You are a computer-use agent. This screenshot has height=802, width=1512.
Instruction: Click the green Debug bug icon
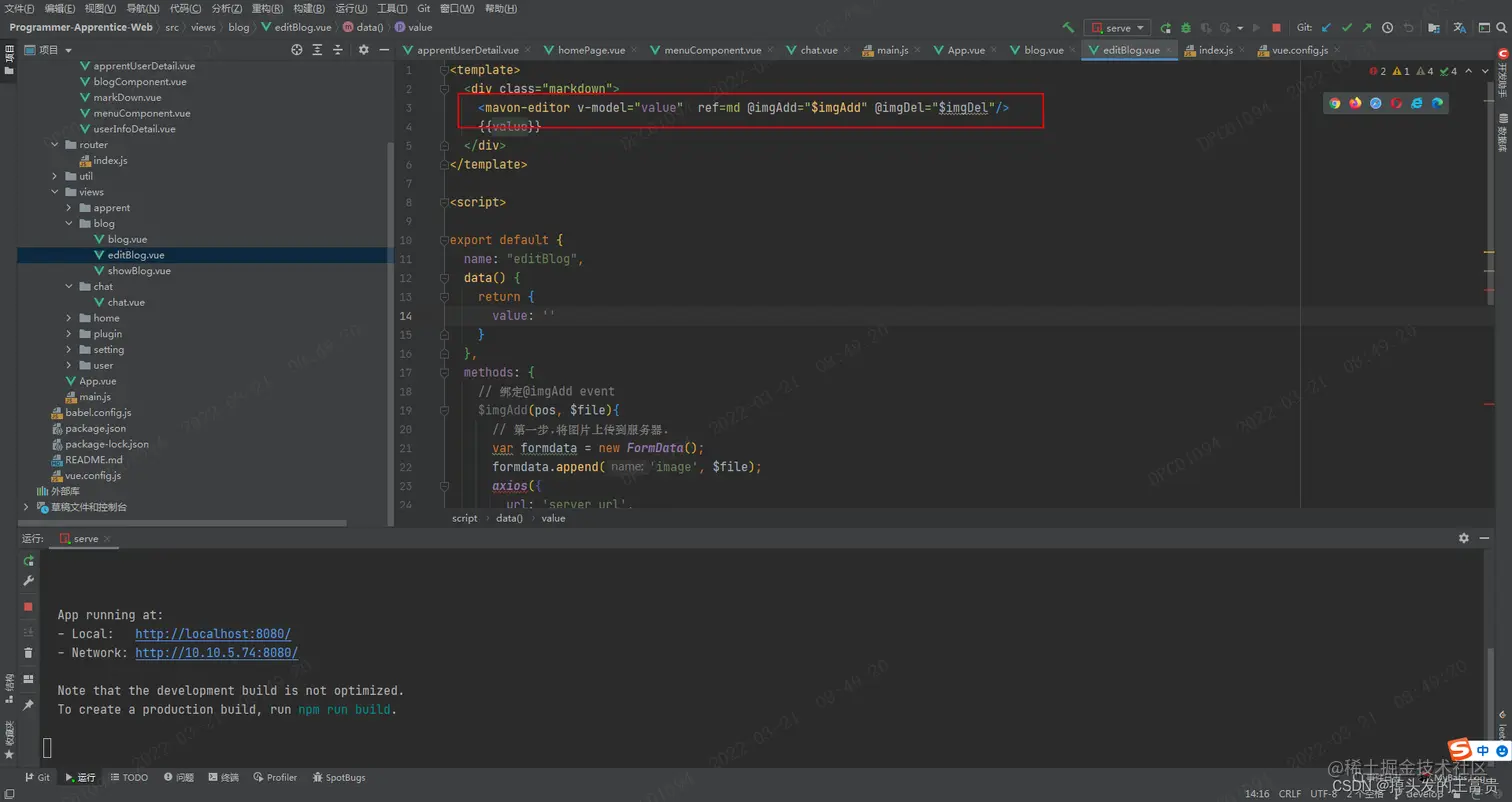[x=1186, y=28]
